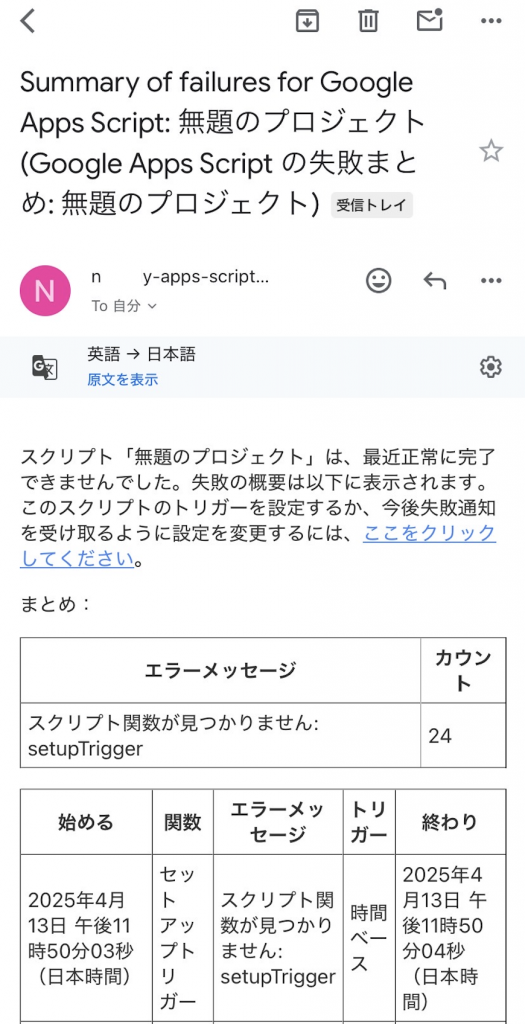Tap the email subject heading text

pyautogui.click(x=223, y=144)
